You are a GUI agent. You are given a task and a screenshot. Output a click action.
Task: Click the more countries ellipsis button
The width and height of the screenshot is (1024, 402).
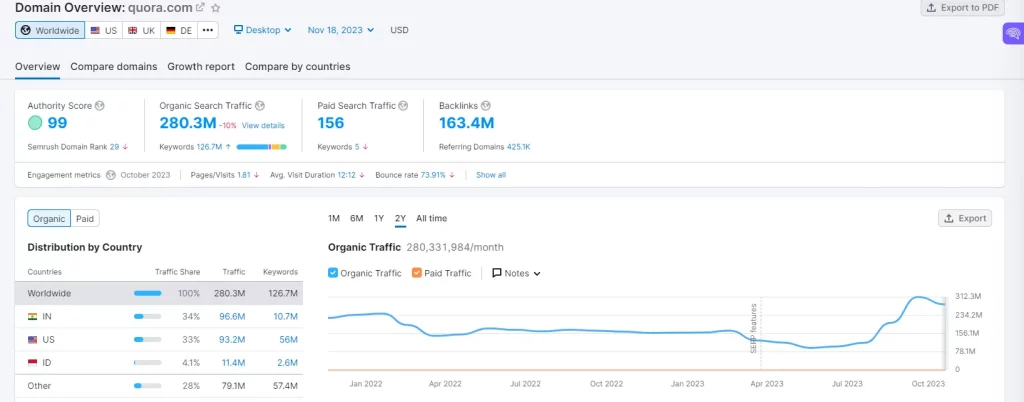pyautogui.click(x=208, y=30)
